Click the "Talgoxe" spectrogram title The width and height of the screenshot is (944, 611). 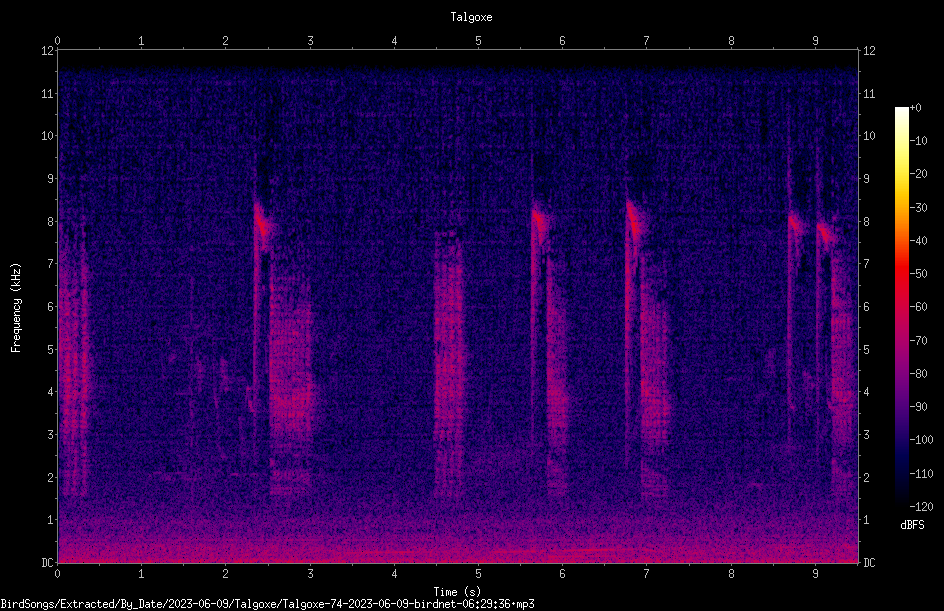coord(471,17)
